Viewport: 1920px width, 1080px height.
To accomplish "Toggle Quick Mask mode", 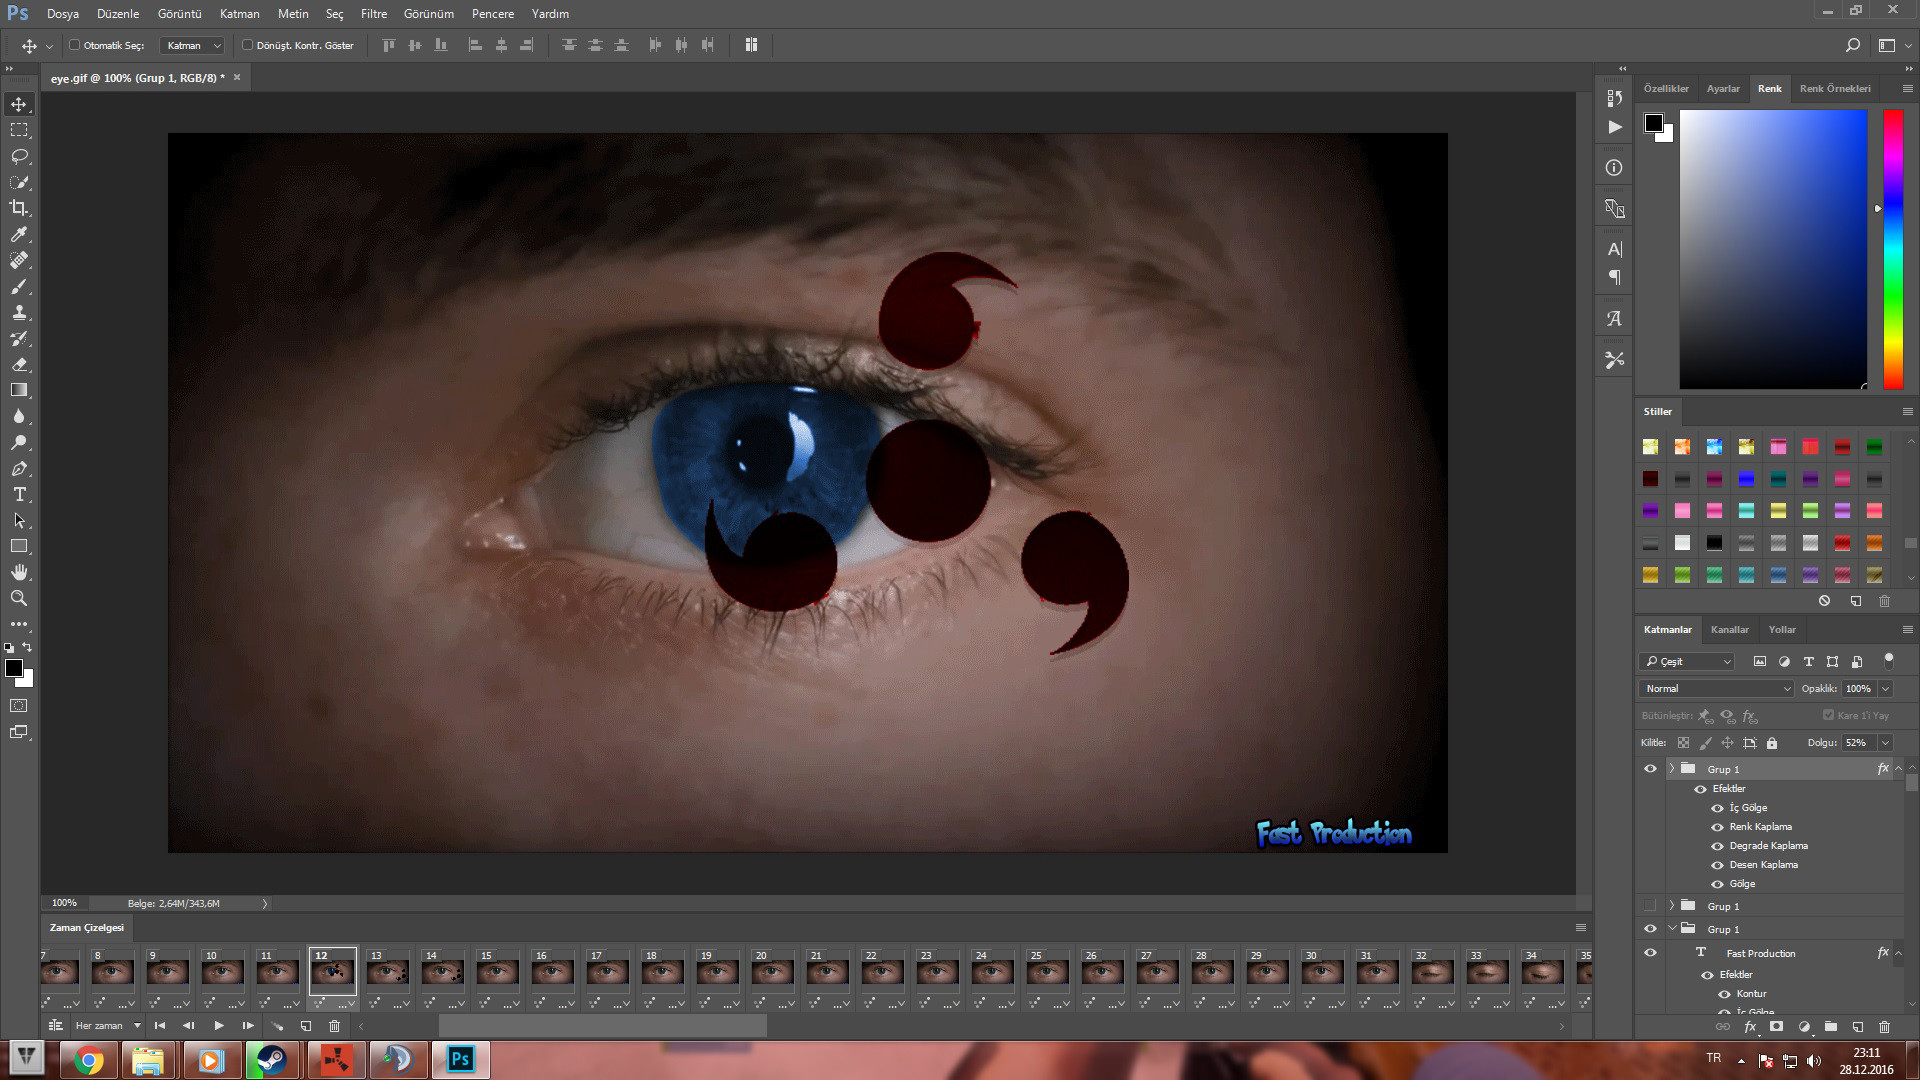I will tap(19, 706).
